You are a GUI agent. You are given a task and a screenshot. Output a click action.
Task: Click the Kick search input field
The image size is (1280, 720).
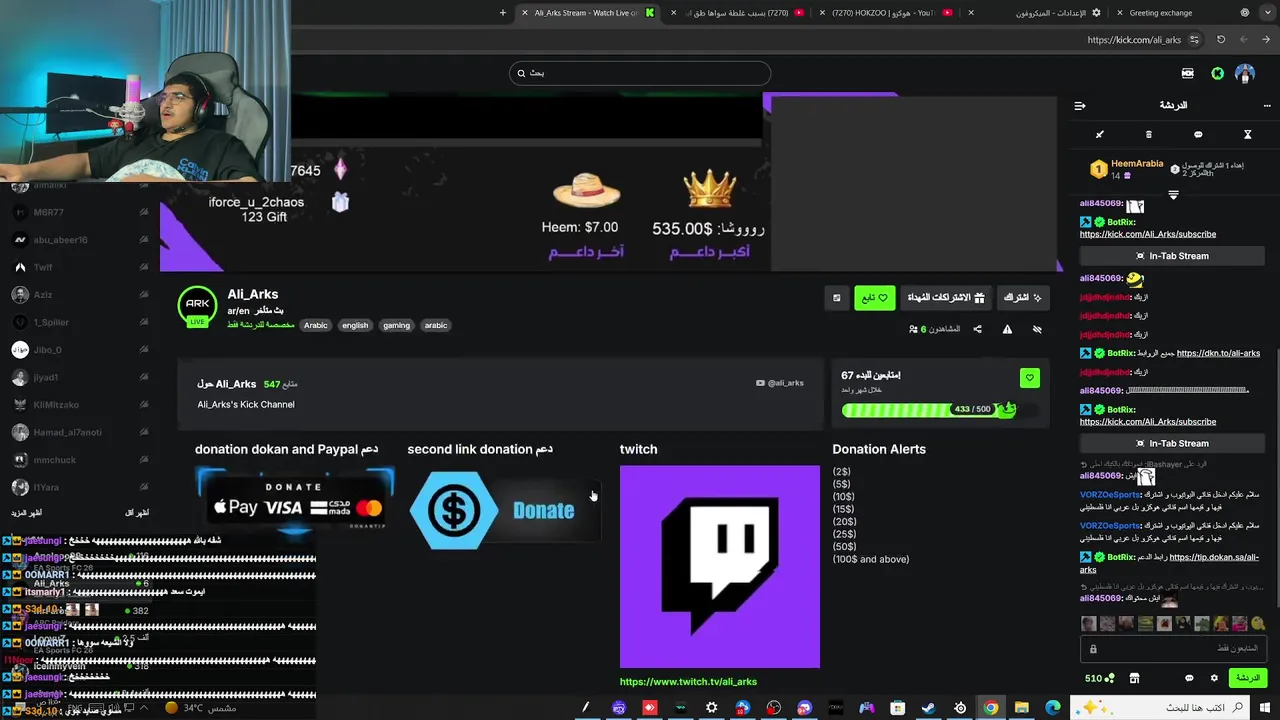coord(640,73)
